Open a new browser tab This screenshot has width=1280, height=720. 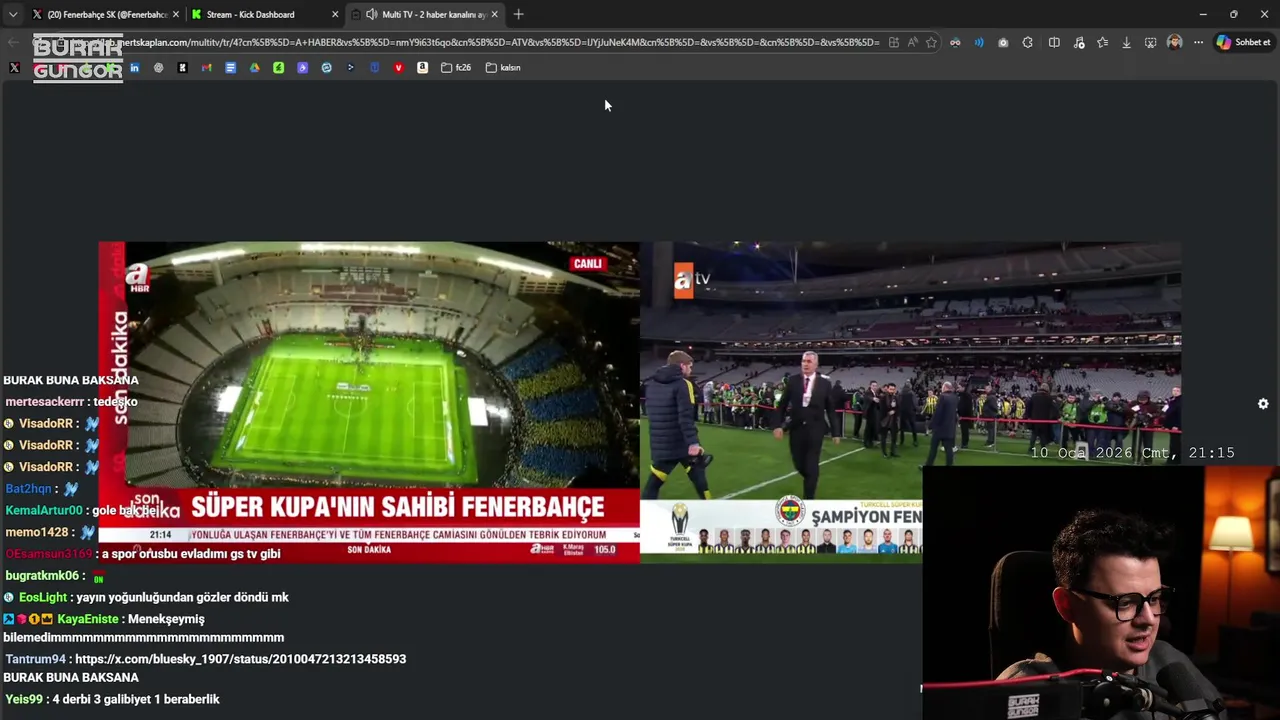[518, 14]
